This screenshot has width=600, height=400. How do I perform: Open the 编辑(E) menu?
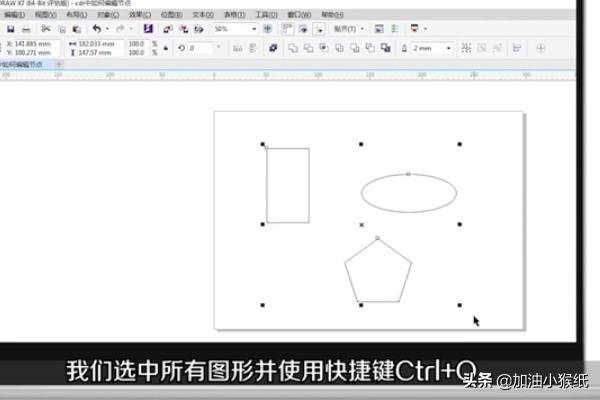15,15
